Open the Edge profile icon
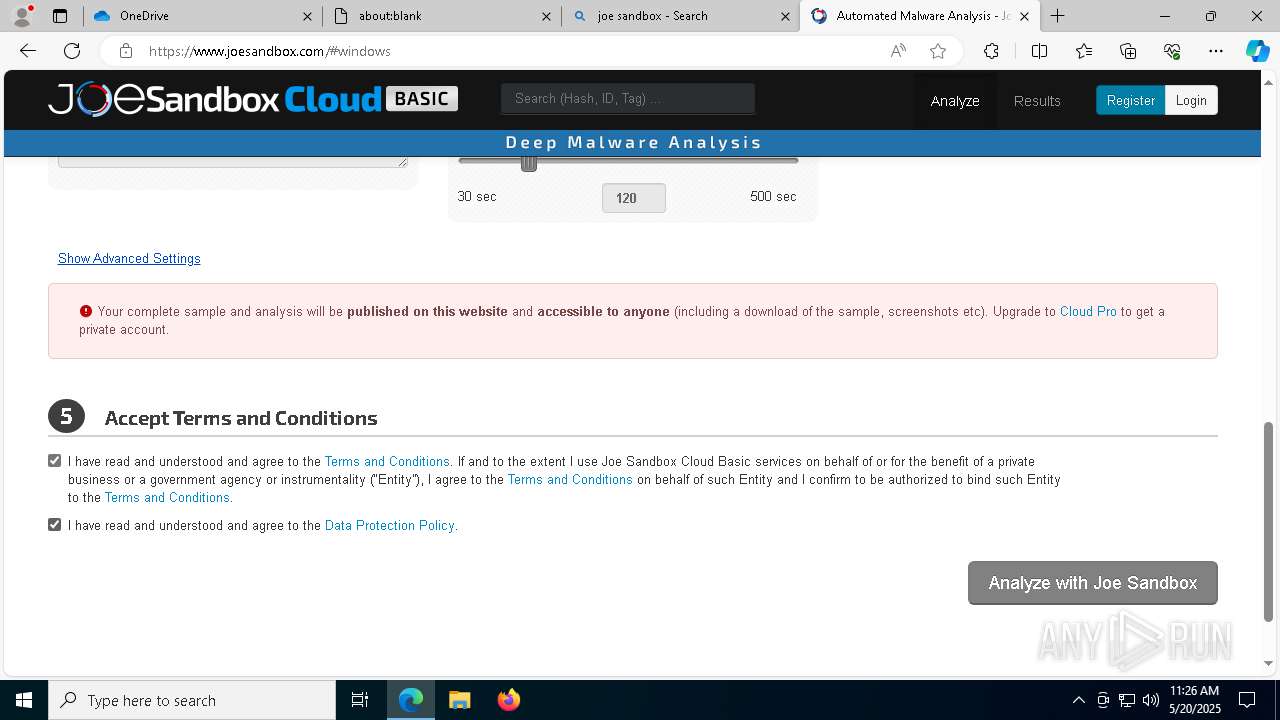The image size is (1280, 720). [x=22, y=16]
